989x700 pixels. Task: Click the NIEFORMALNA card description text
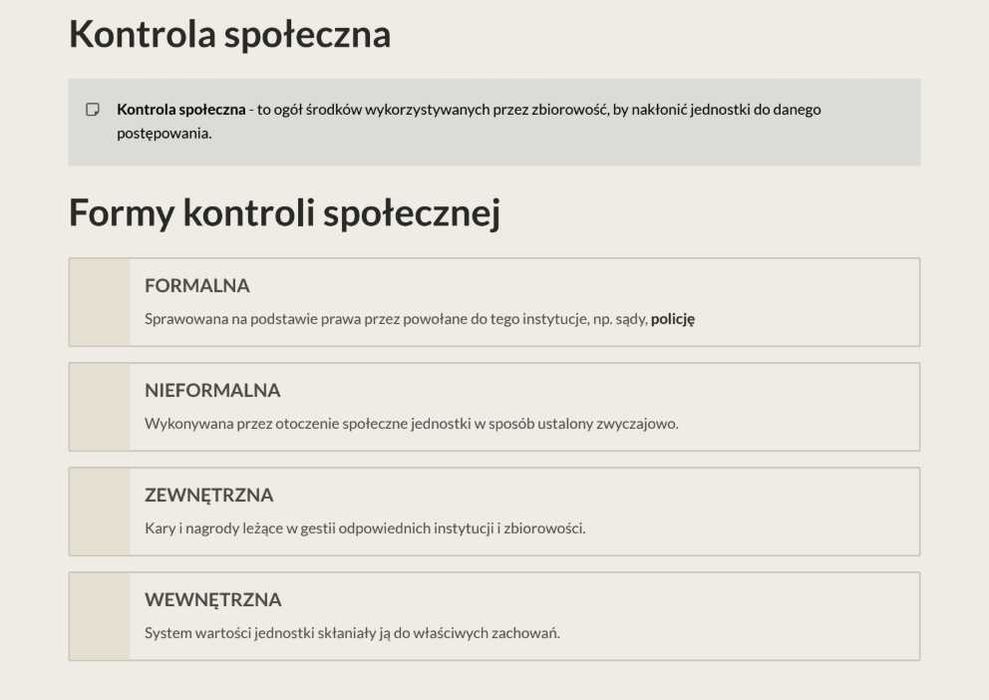click(x=411, y=423)
